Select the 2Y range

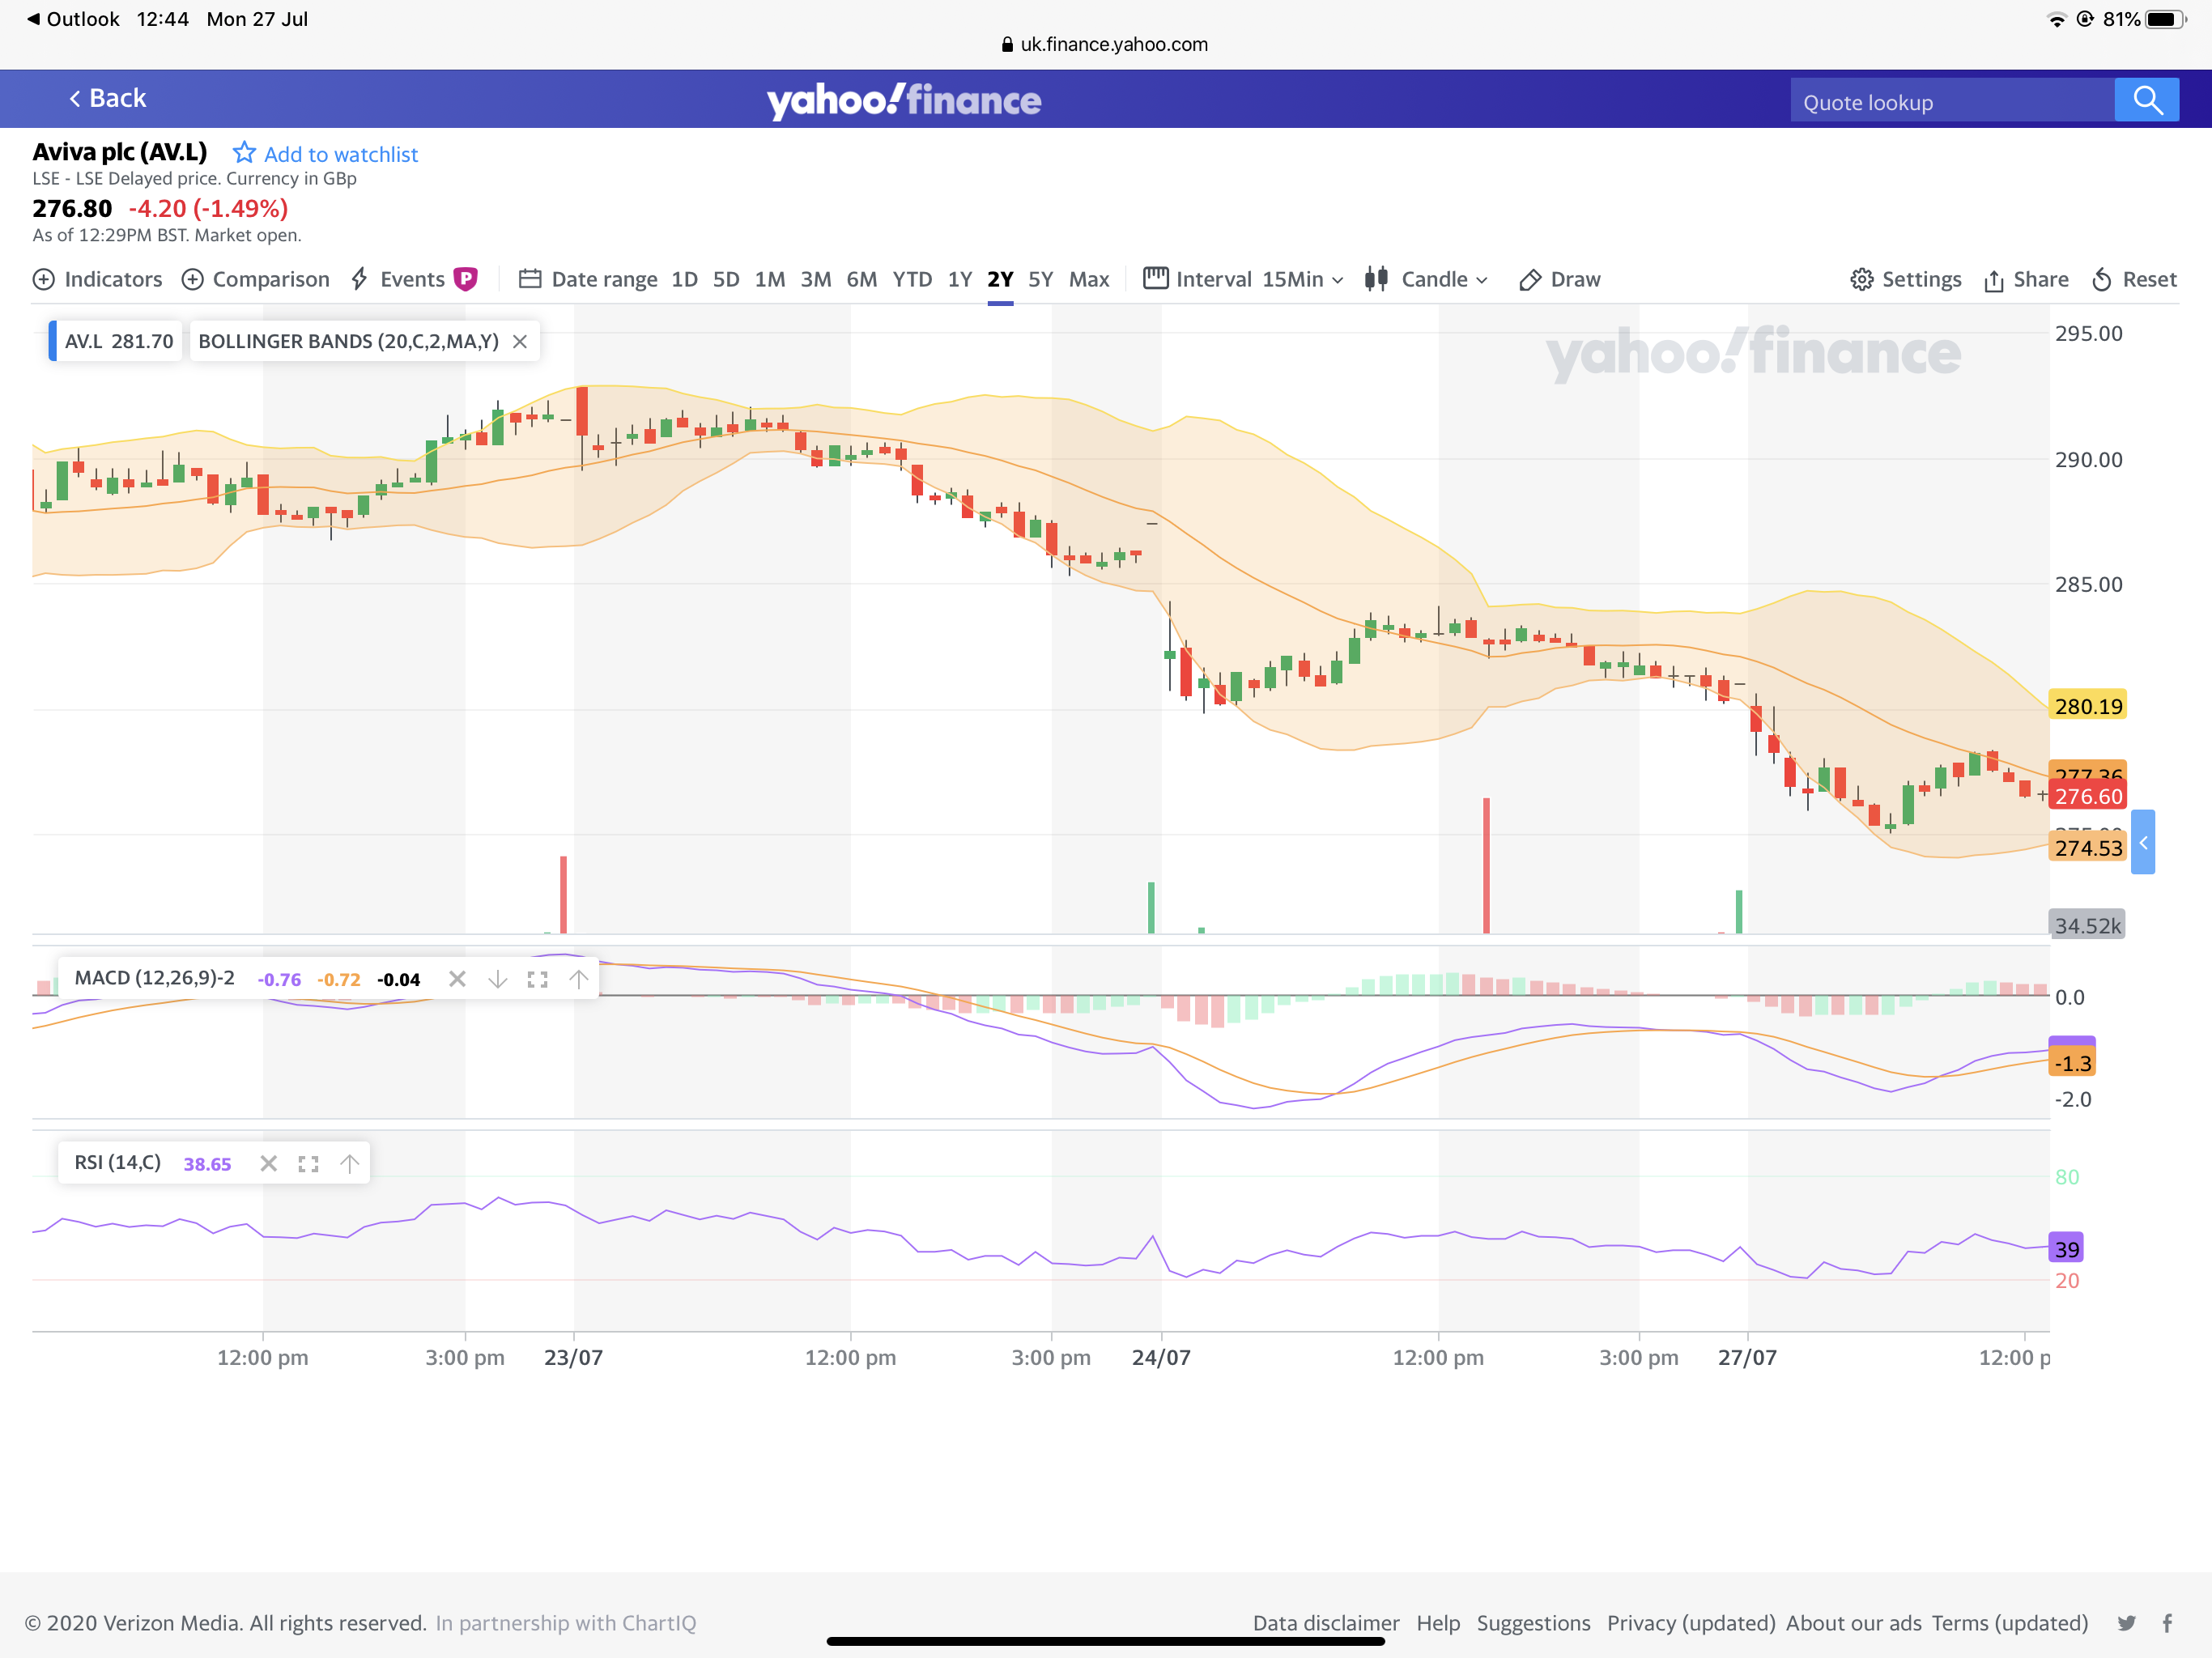tap(1000, 279)
